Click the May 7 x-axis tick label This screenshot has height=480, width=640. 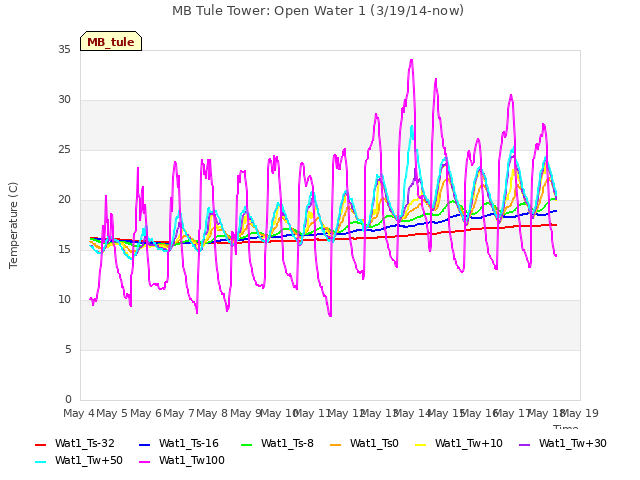179,413
